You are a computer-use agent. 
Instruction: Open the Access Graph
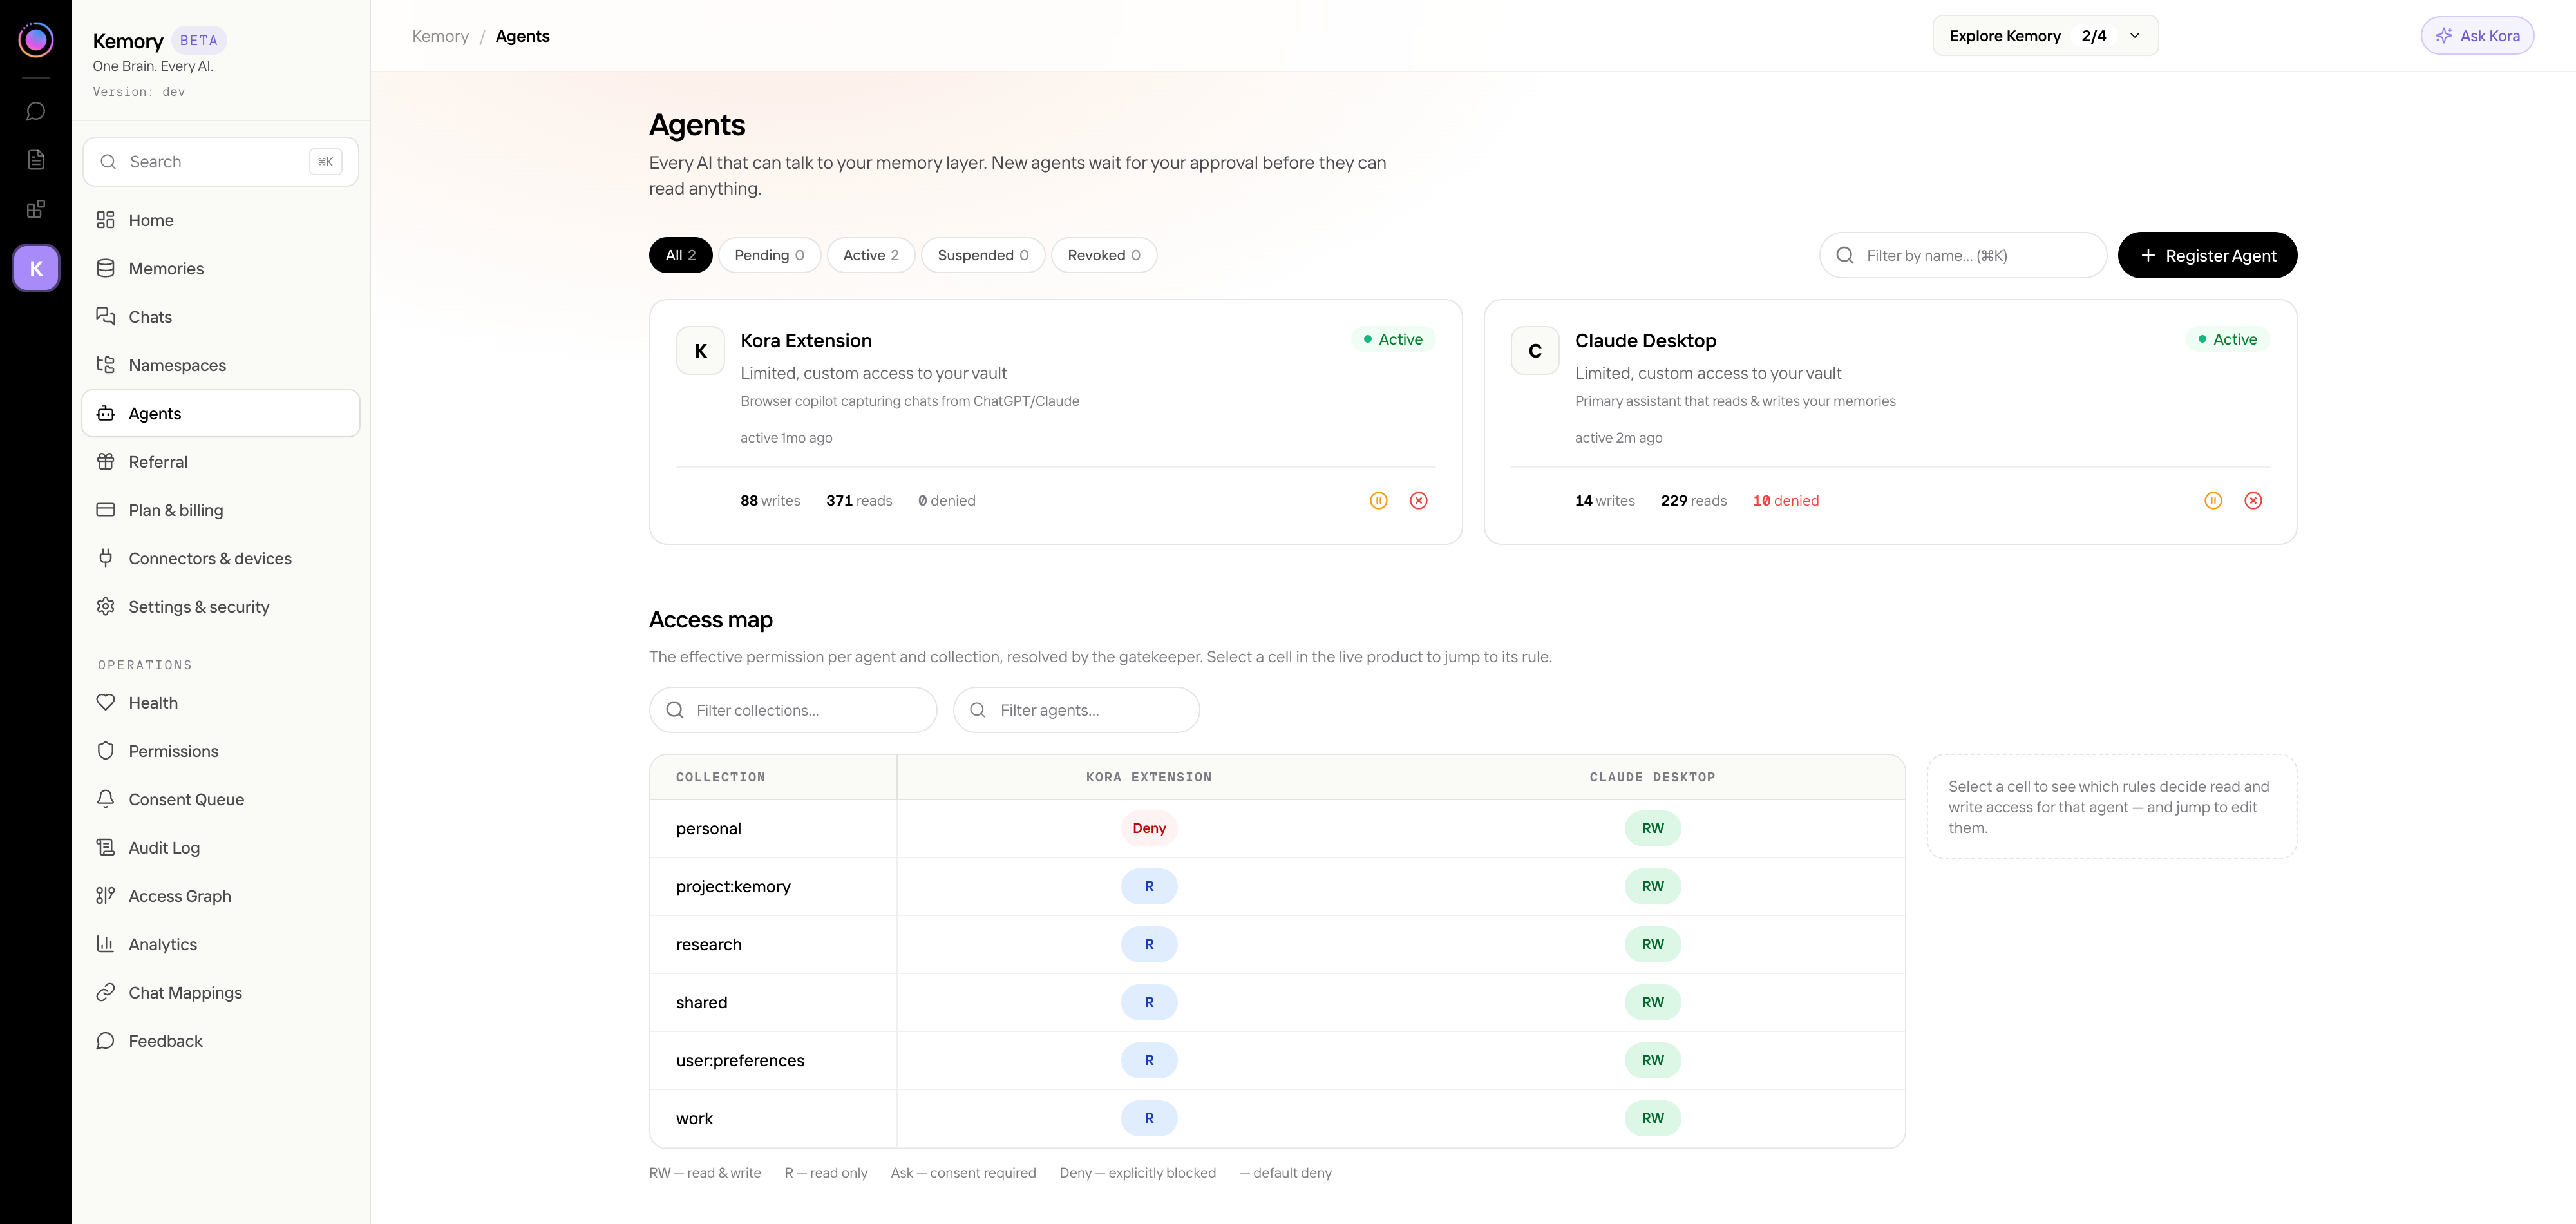[x=221, y=896]
